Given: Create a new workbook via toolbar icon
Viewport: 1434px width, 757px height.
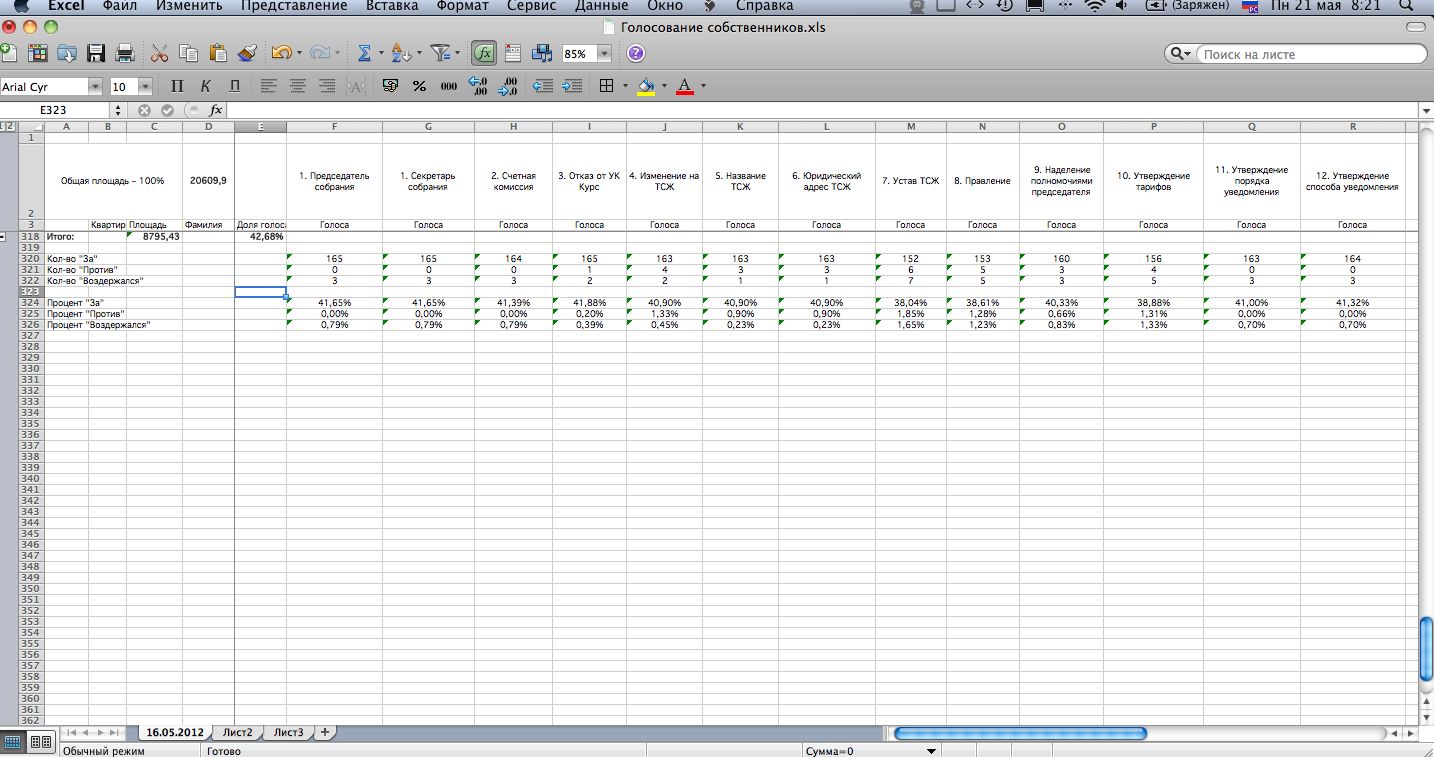Looking at the screenshot, I should pos(8,53).
